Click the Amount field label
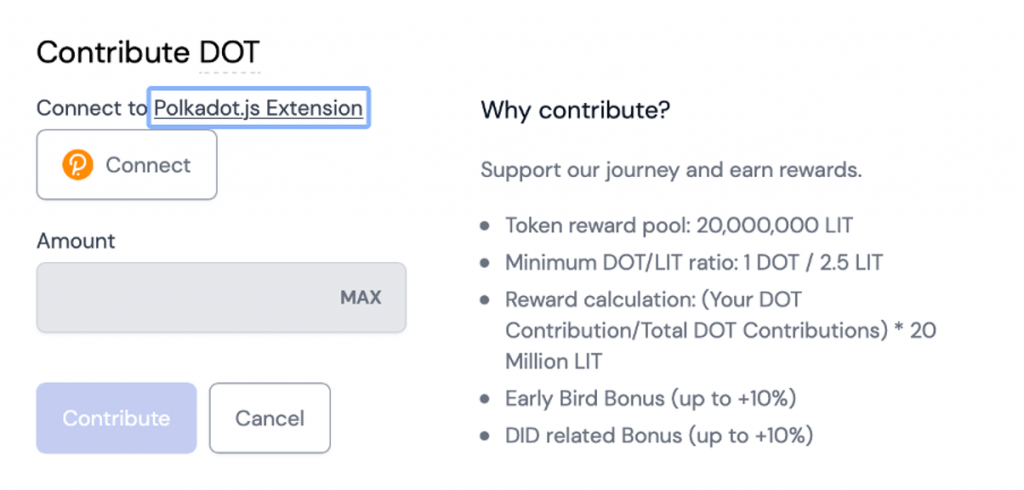 pyautogui.click(x=76, y=241)
